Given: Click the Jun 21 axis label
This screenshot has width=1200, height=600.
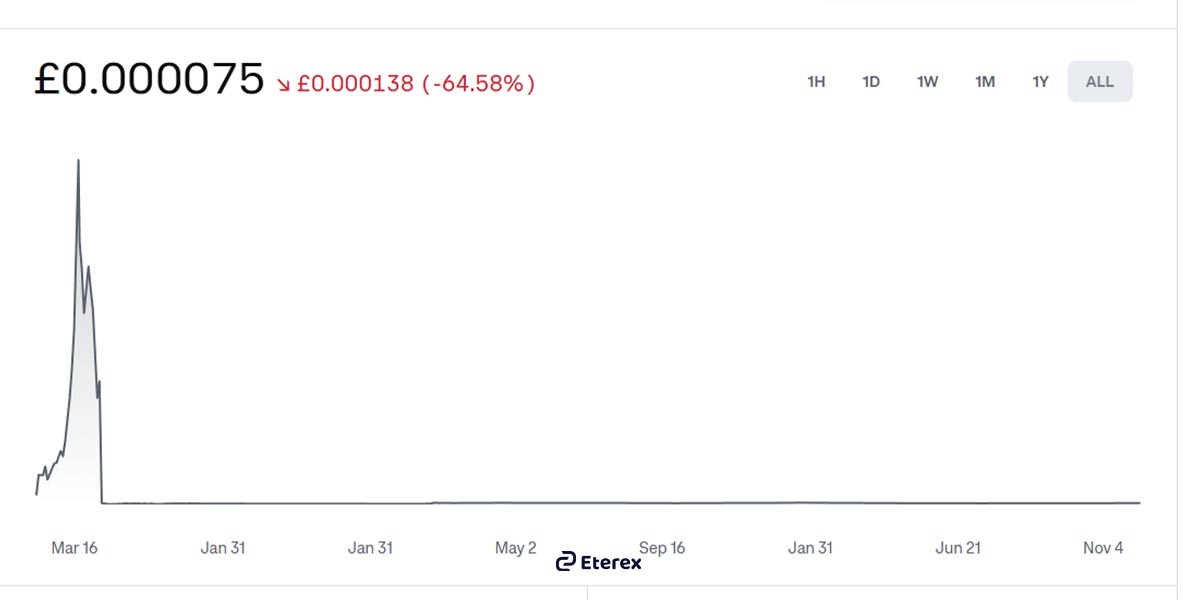Looking at the screenshot, I should (x=957, y=548).
